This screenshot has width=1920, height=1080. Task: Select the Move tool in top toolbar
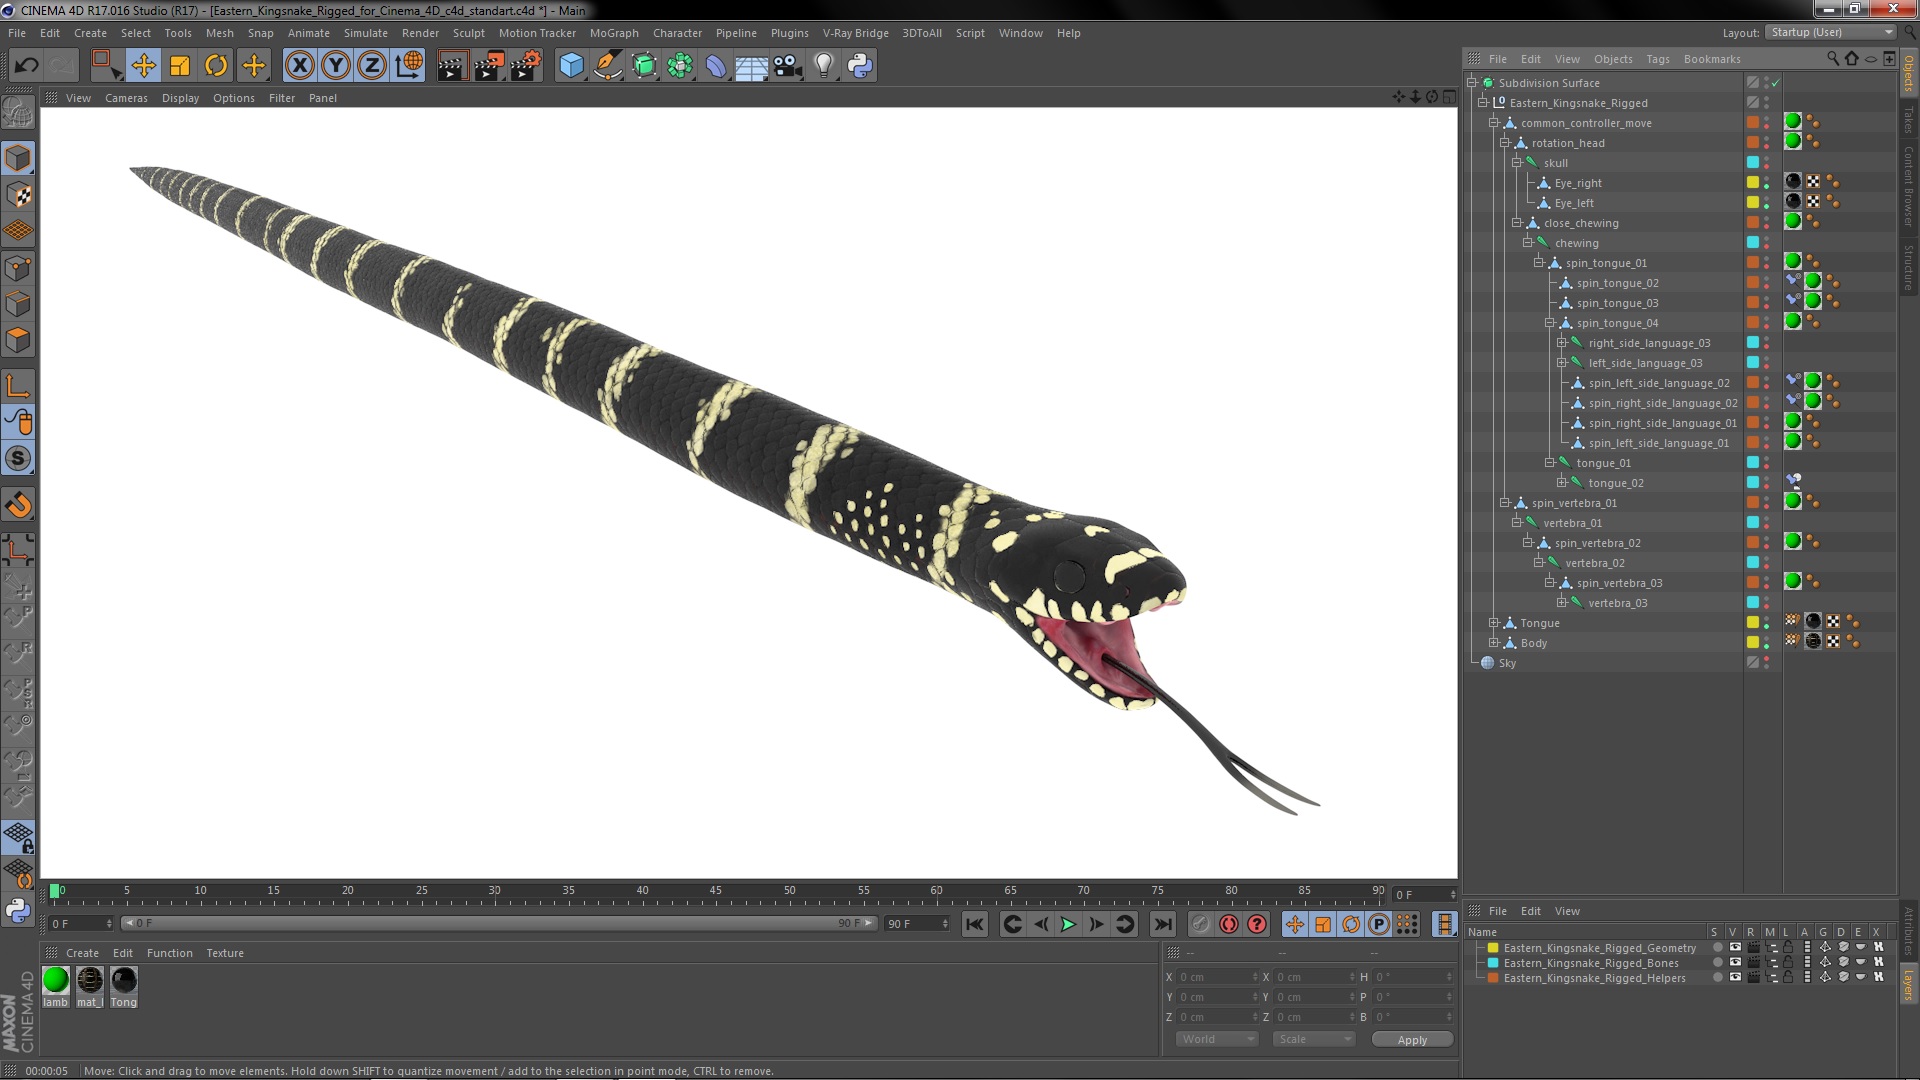pos(143,66)
